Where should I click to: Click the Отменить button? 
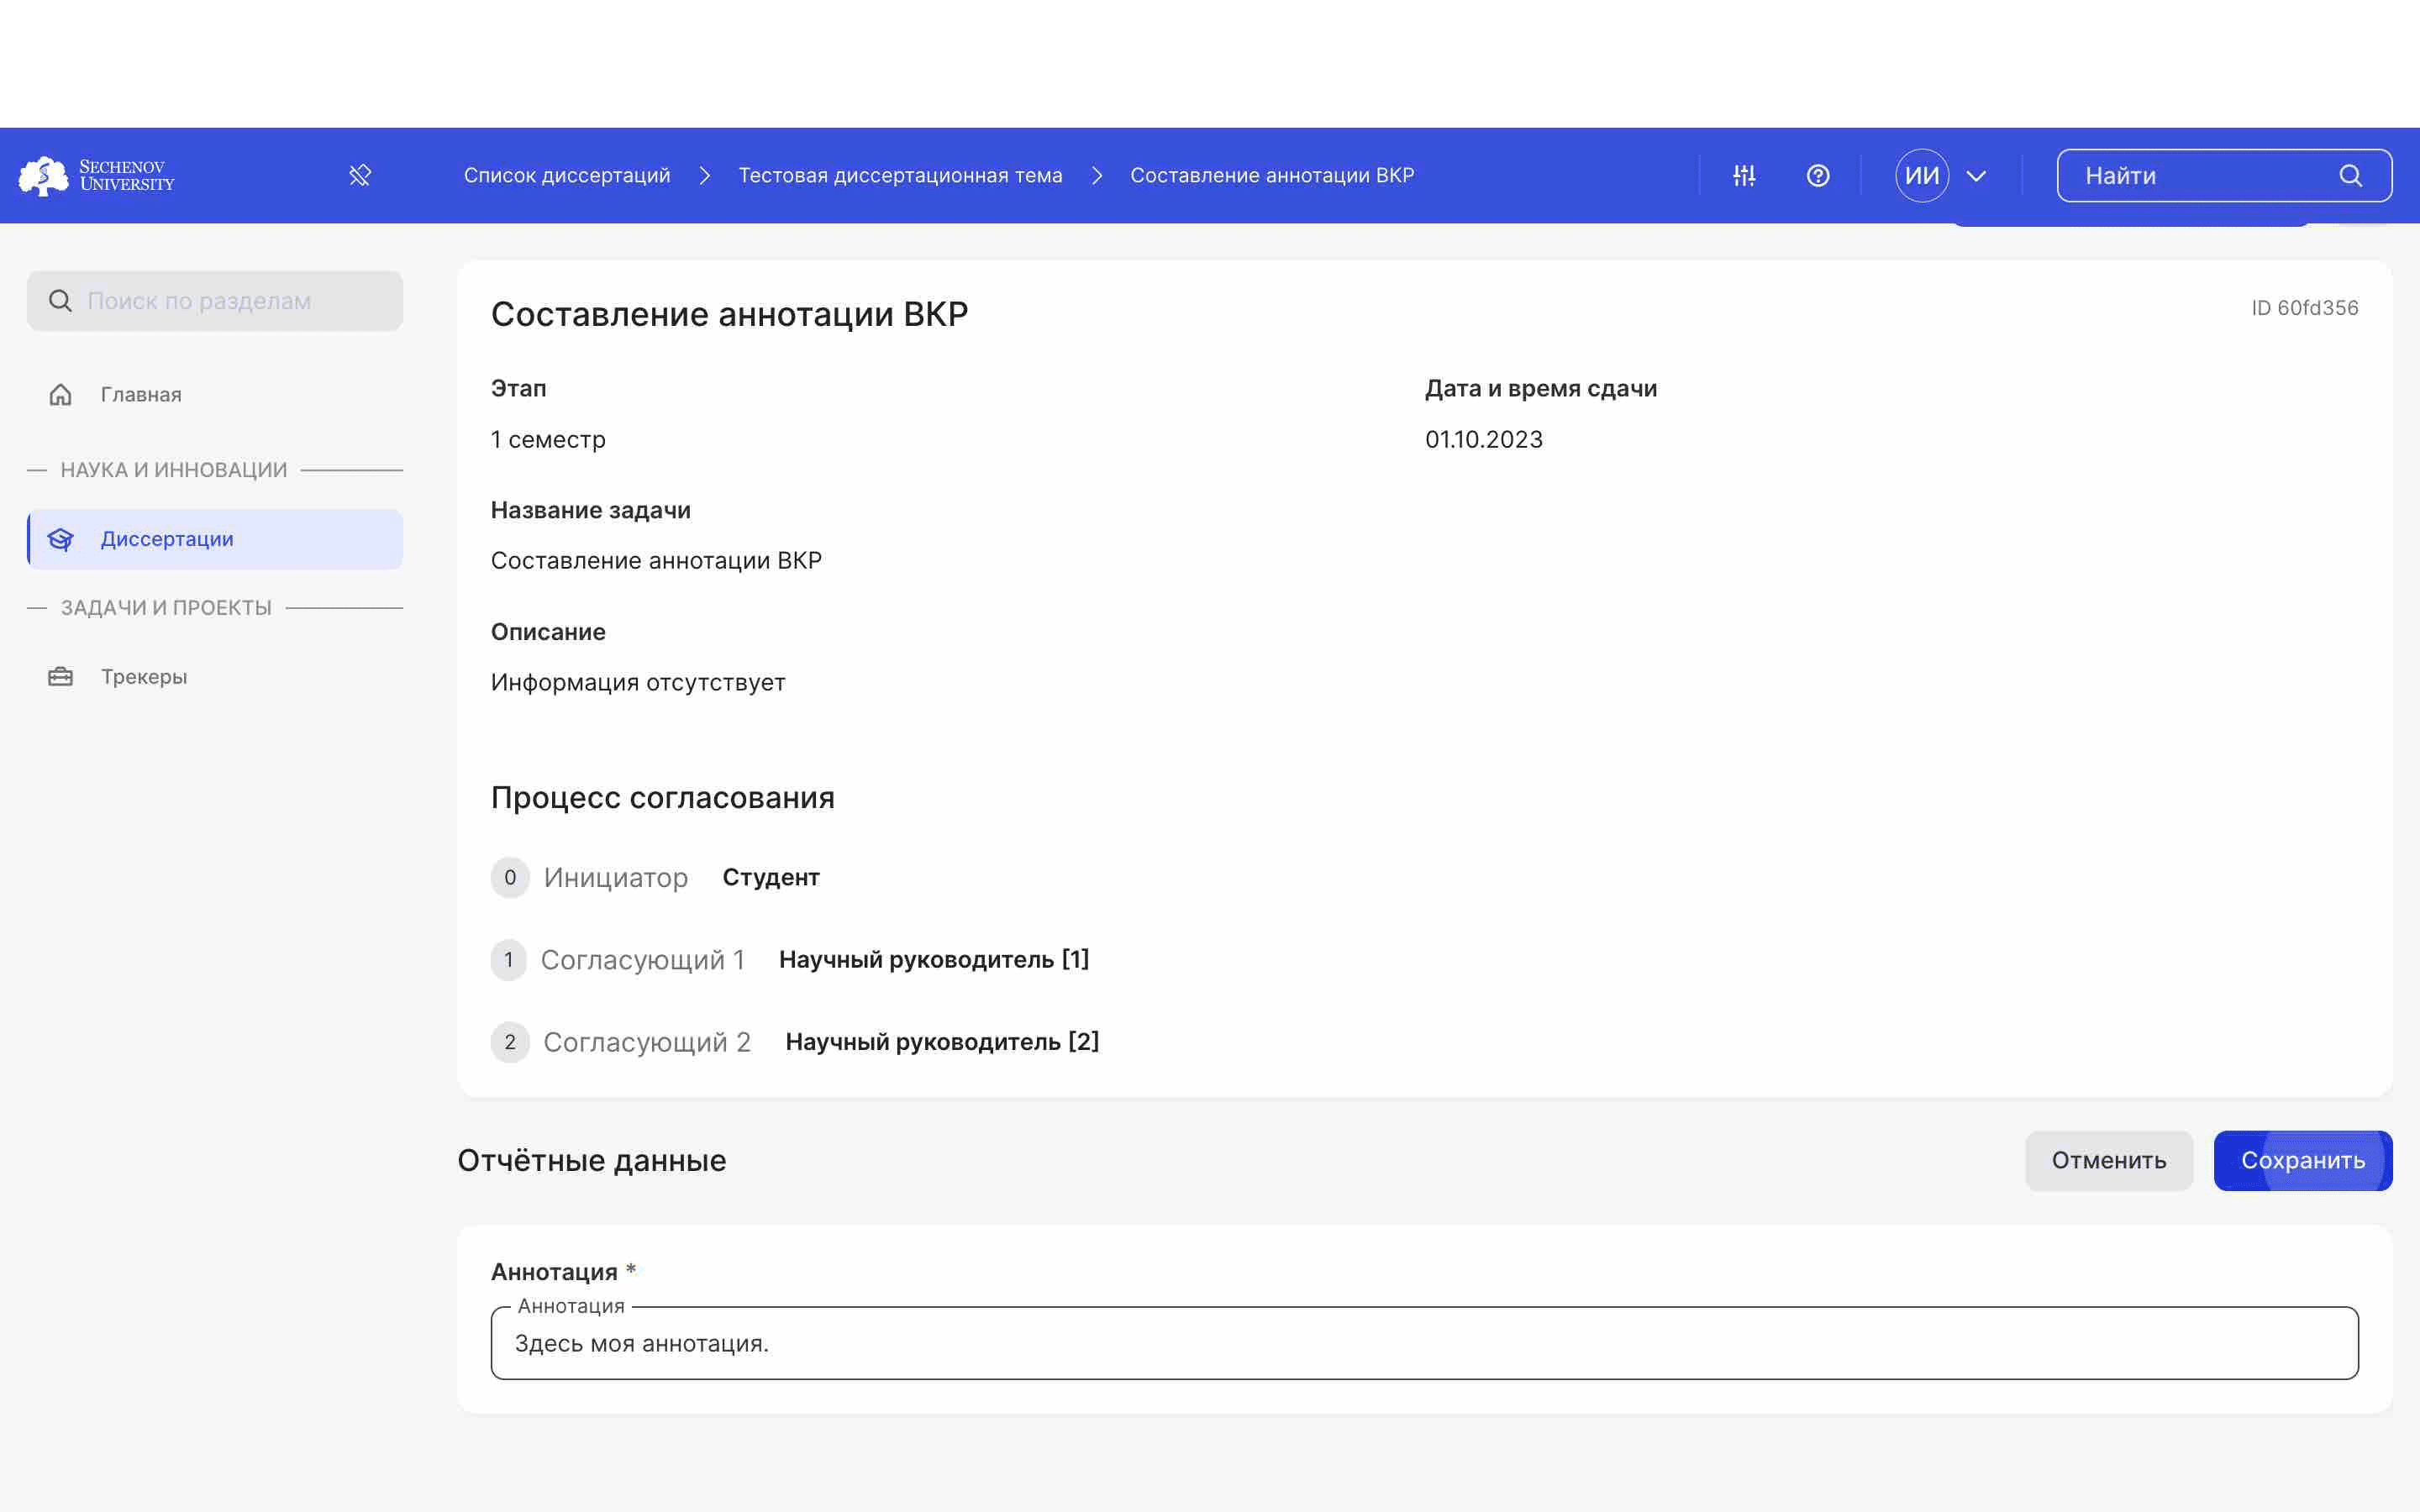pyautogui.click(x=2109, y=1161)
